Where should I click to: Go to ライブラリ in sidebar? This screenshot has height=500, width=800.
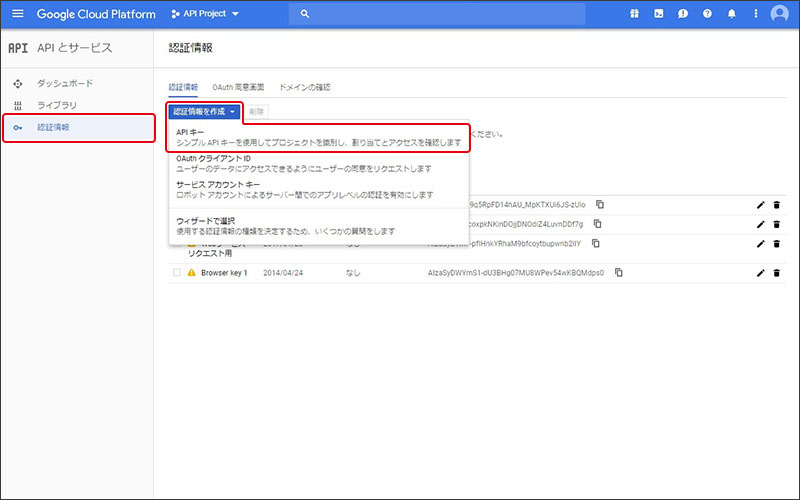coord(57,105)
